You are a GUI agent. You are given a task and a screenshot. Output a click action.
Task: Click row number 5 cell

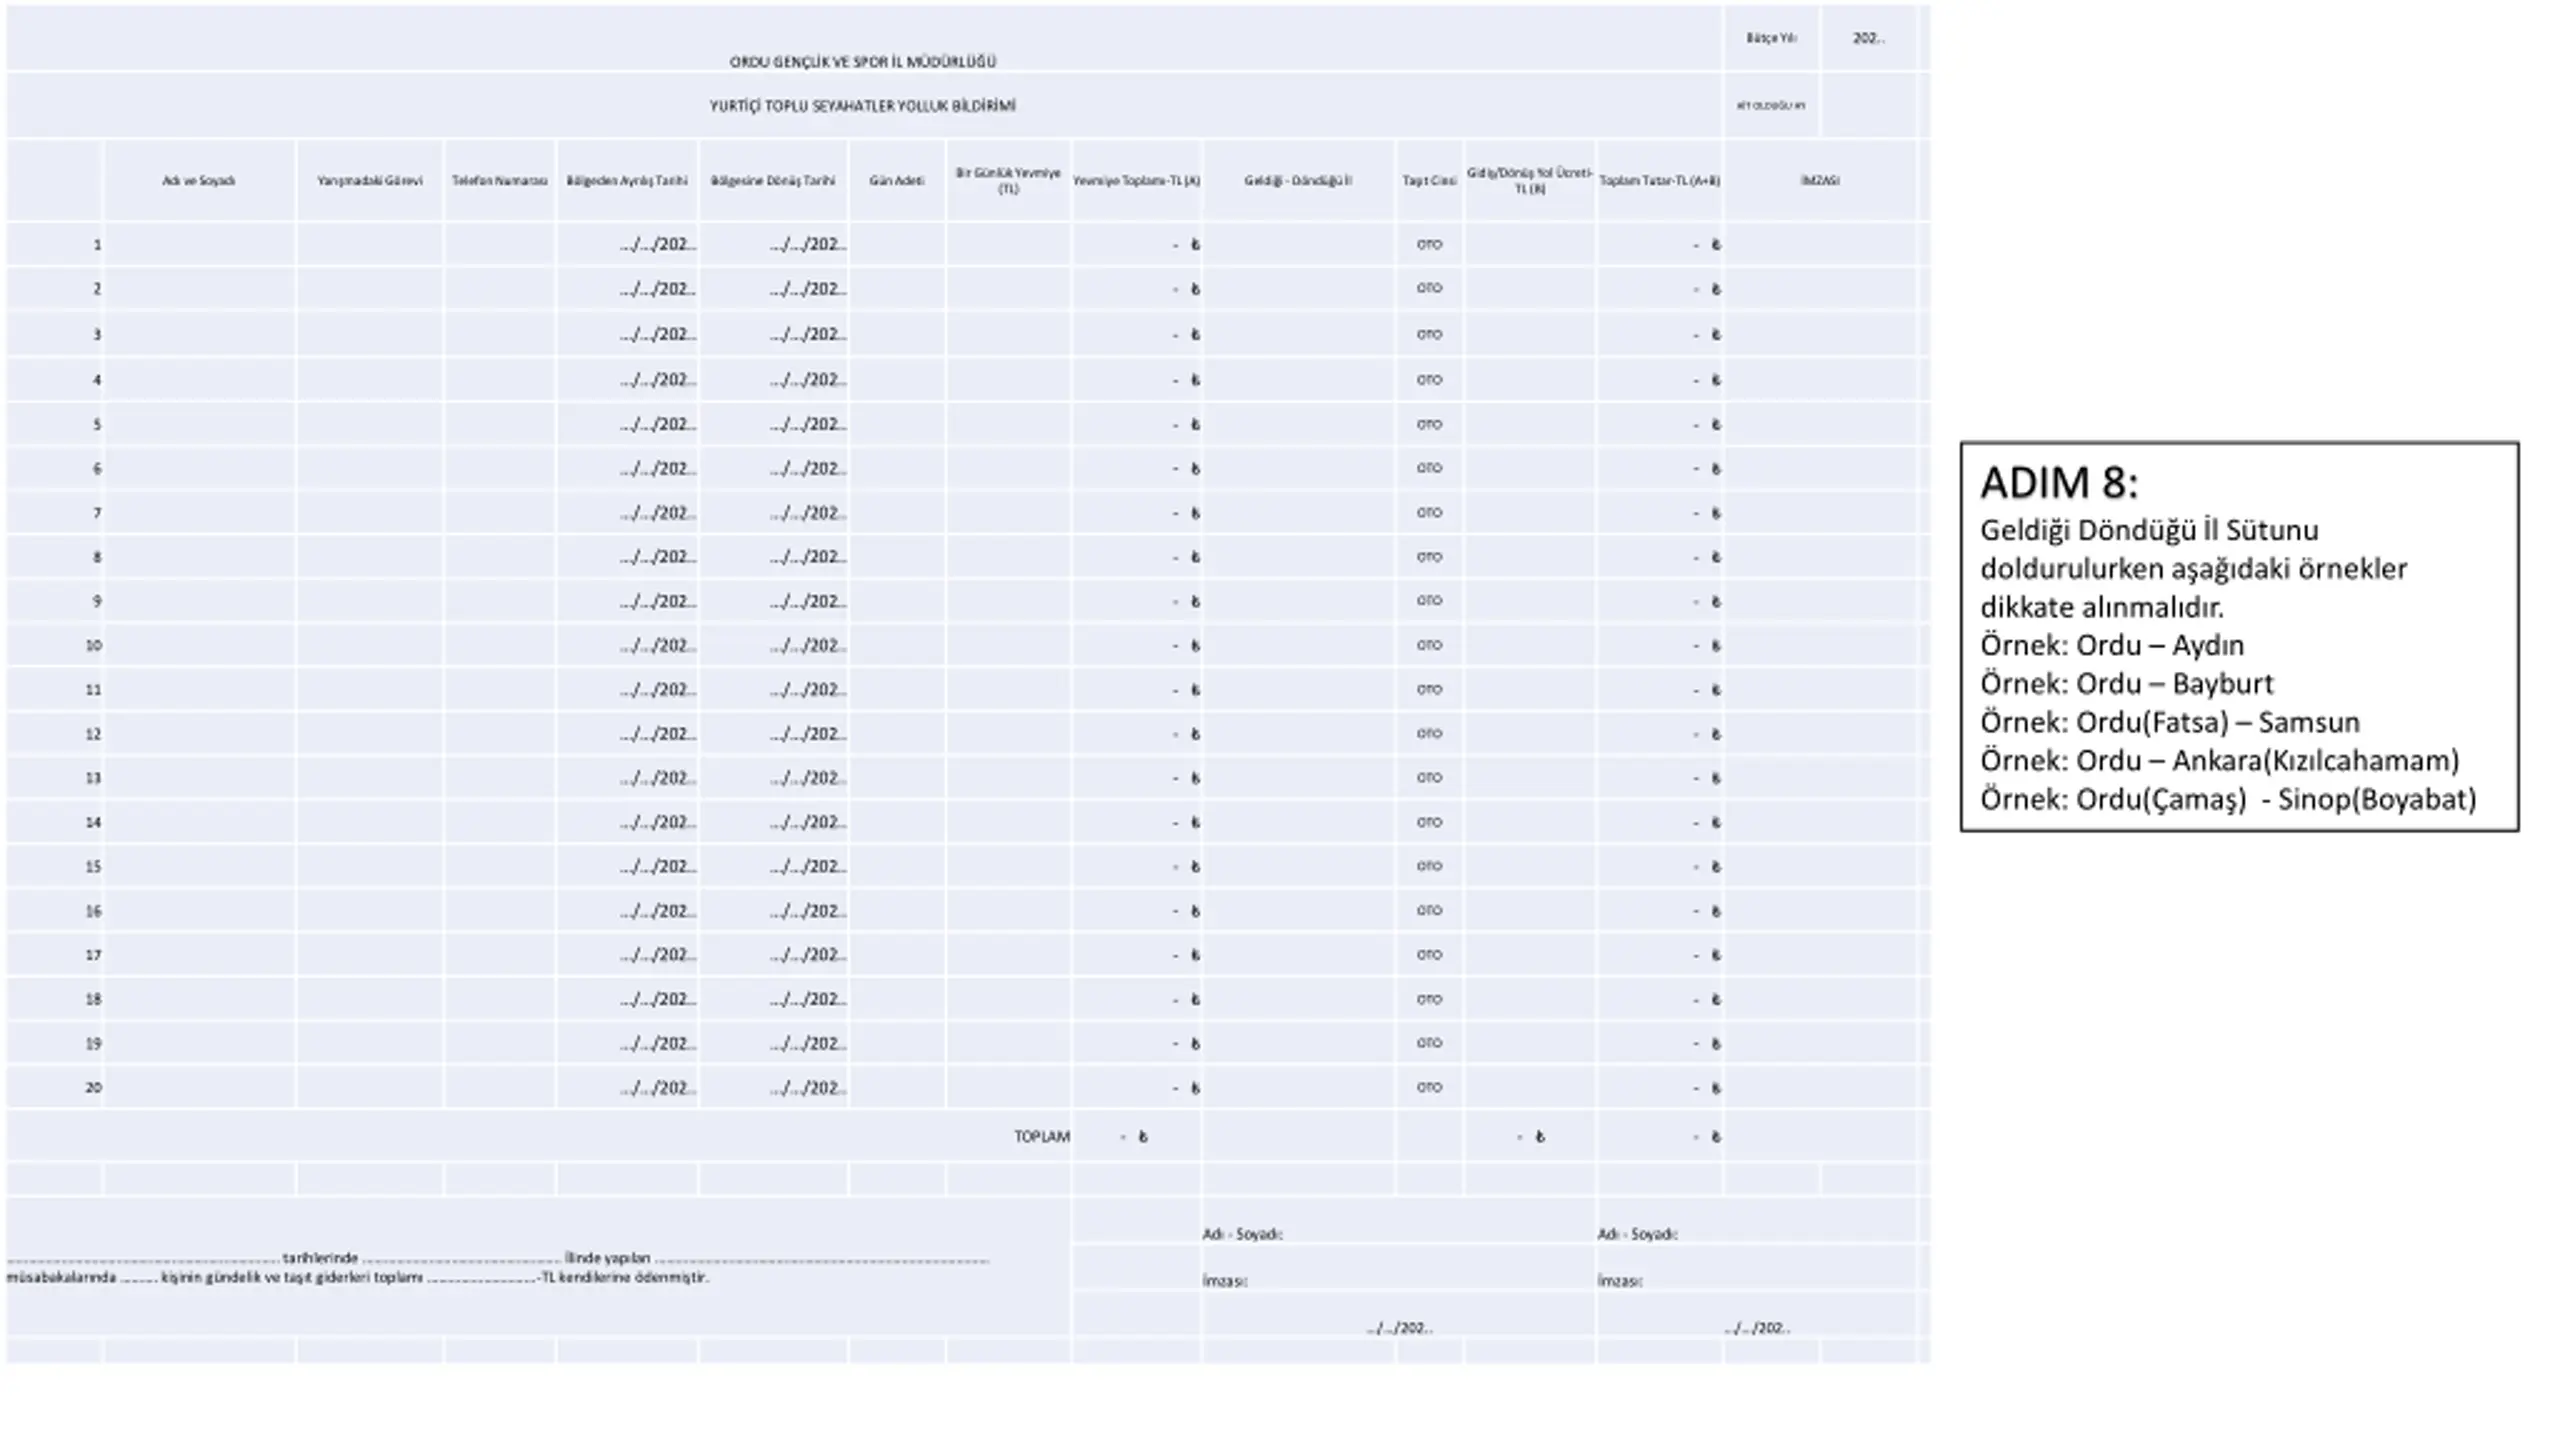pyautogui.click(x=55, y=424)
